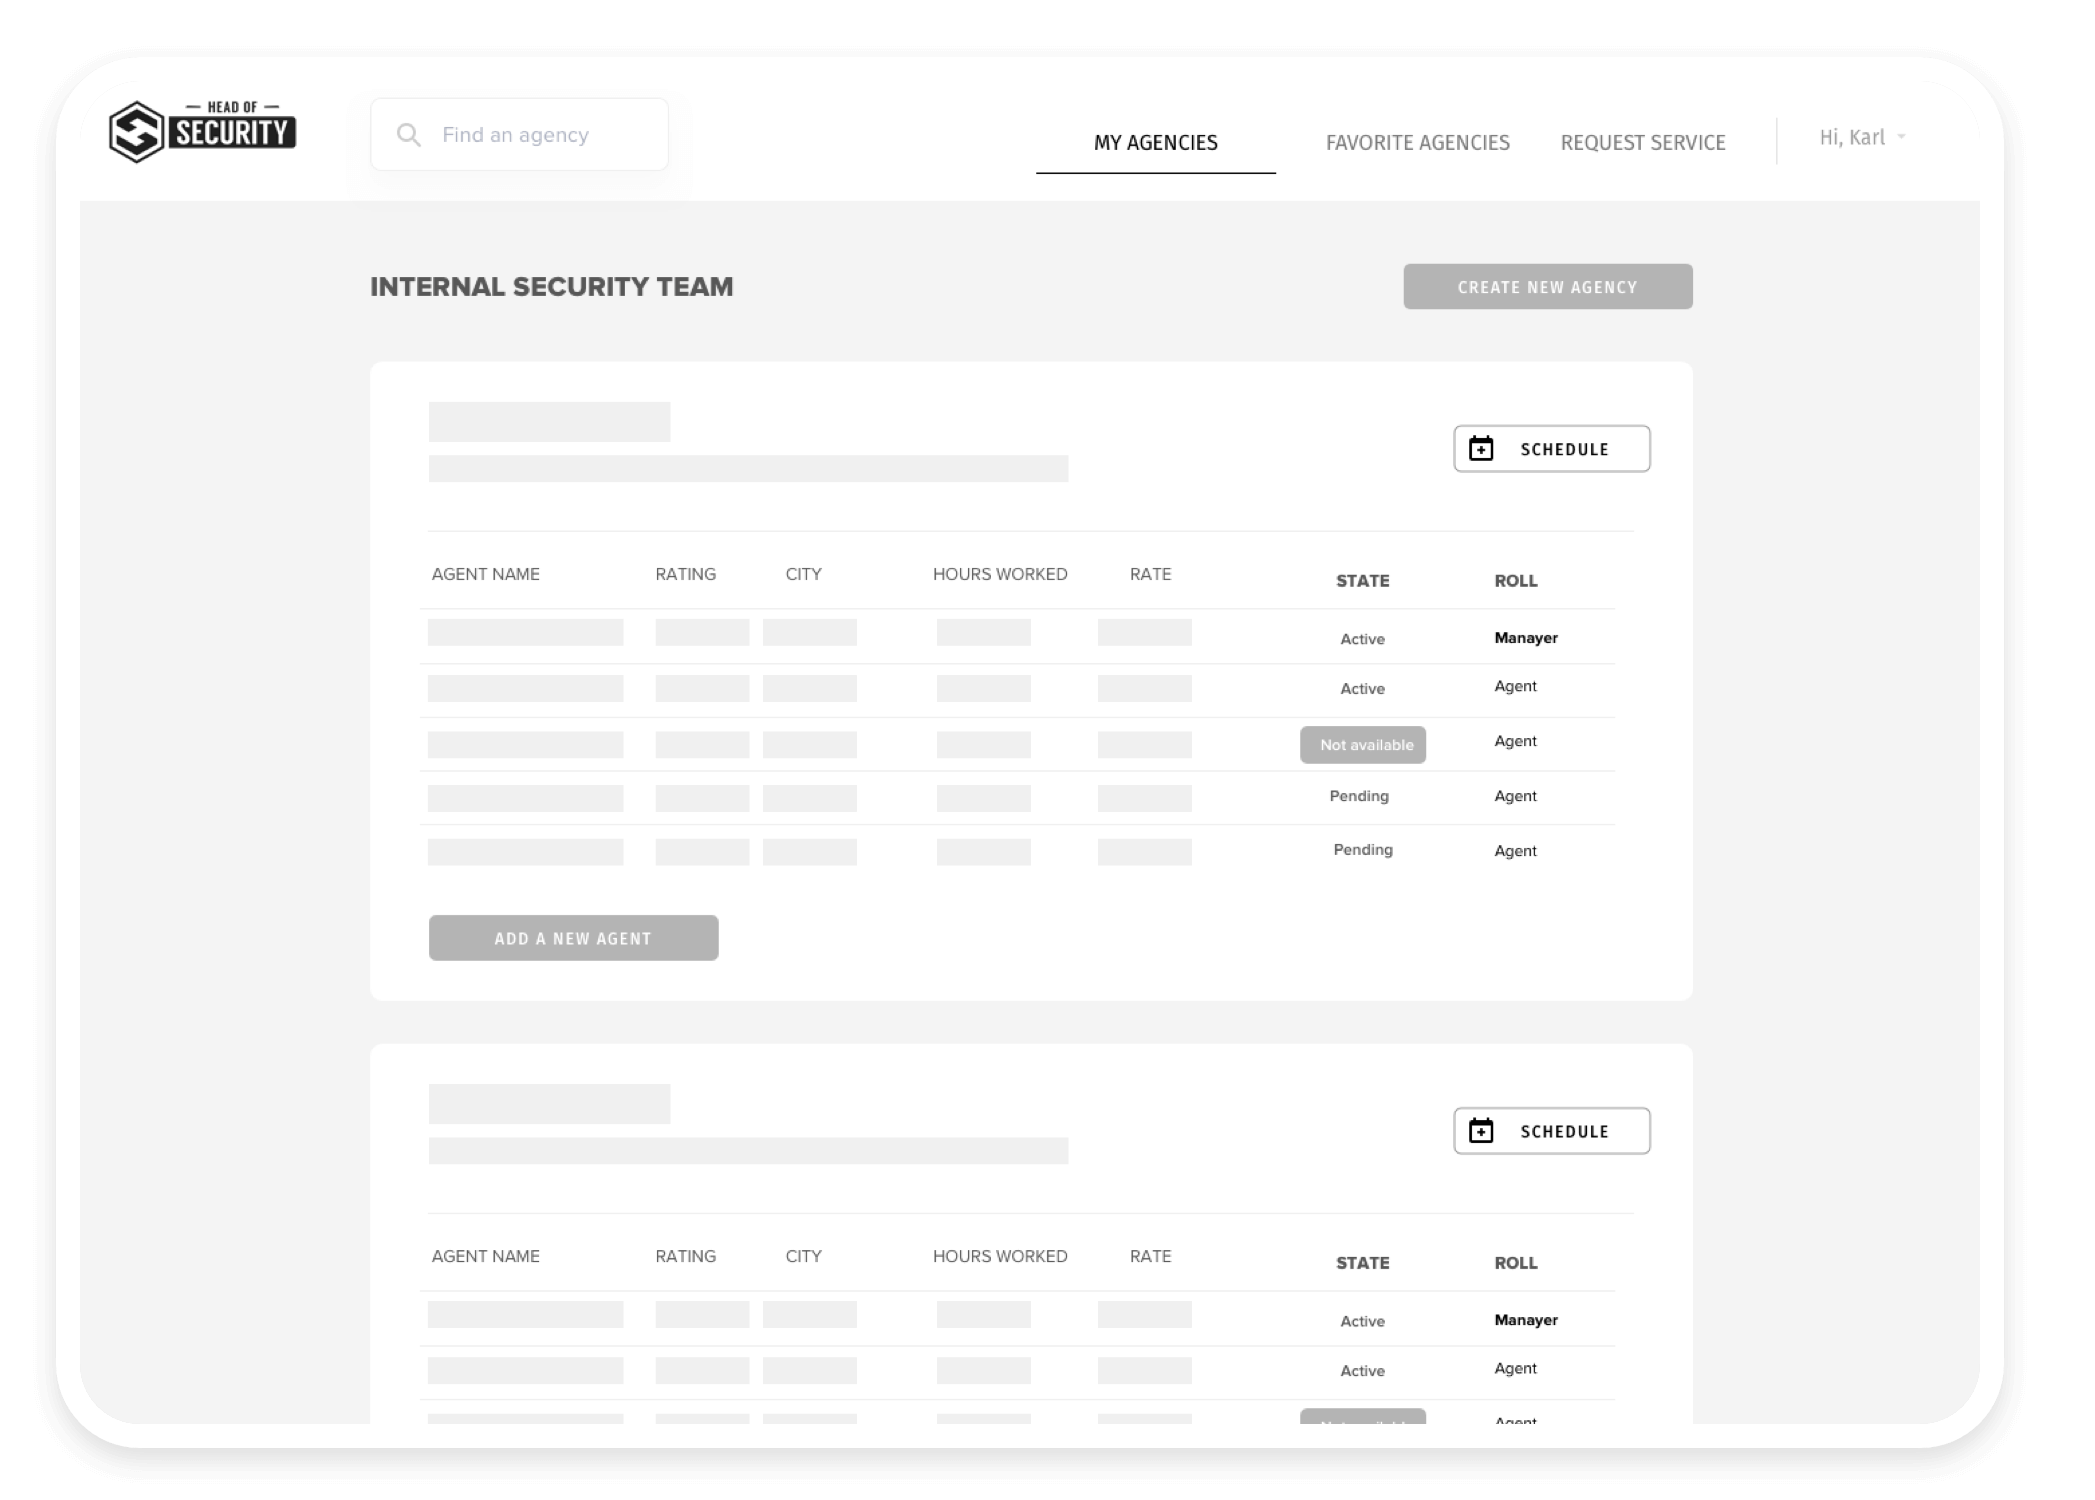
Task: Click the Head of Security logo
Action: click(202, 131)
